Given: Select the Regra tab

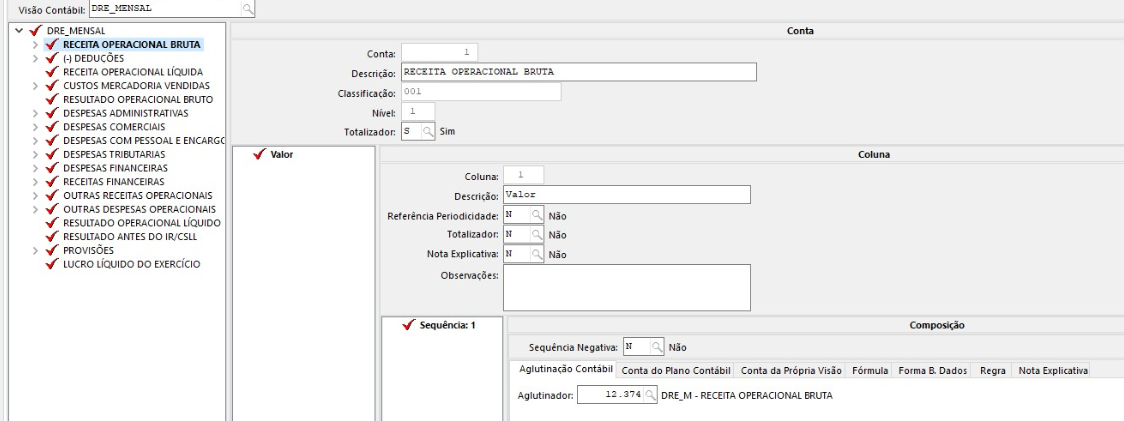Looking at the screenshot, I should (x=992, y=370).
